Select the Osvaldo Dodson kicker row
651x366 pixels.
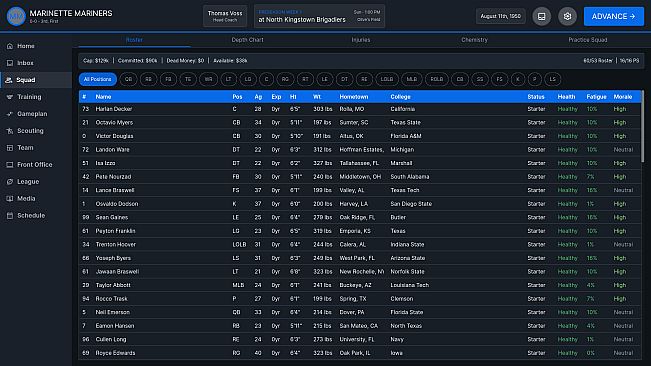(360, 204)
